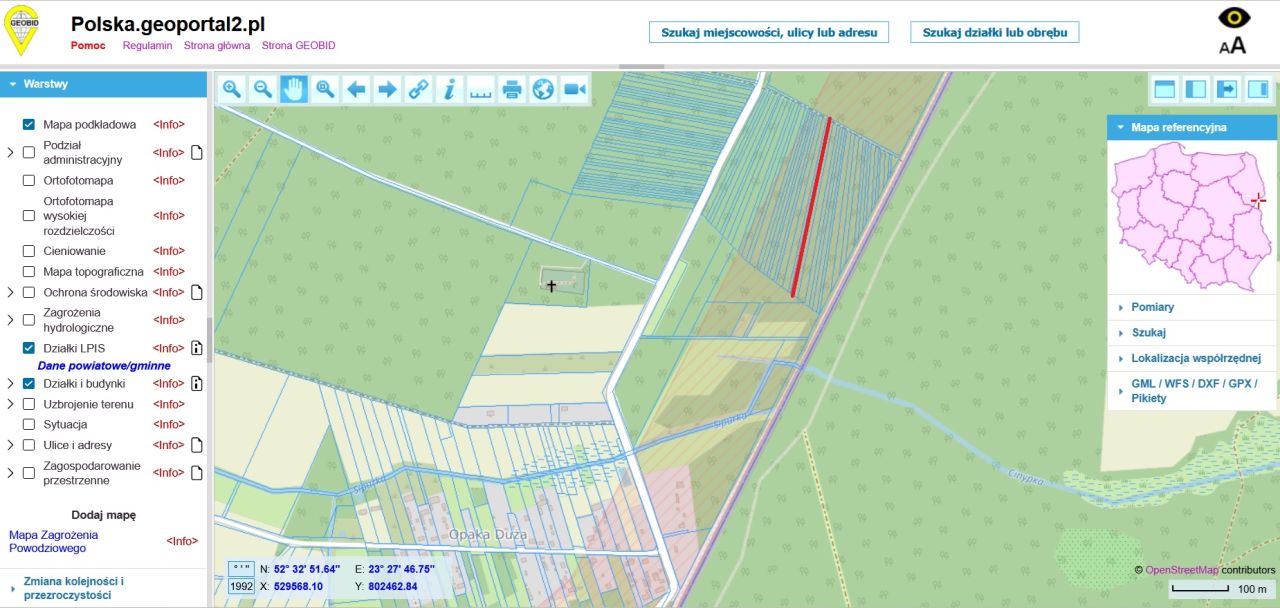Go to Strona główna
The image size is (1280, 608).
217,46
